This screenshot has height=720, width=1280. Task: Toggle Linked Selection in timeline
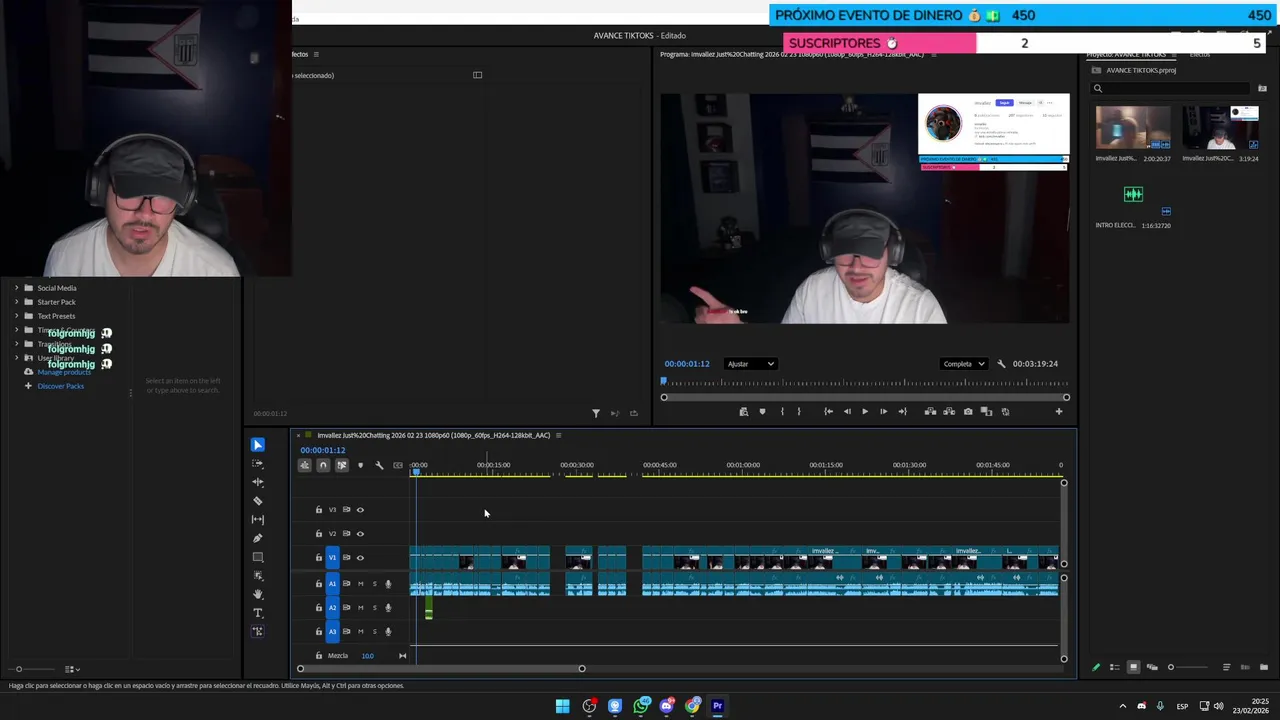click(x=342, y=465)
